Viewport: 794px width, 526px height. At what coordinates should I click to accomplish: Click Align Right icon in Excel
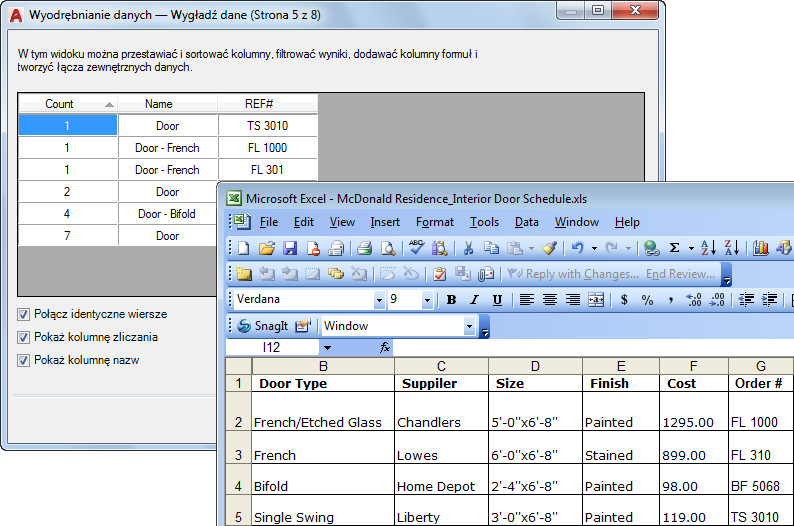tap(573, 300)
